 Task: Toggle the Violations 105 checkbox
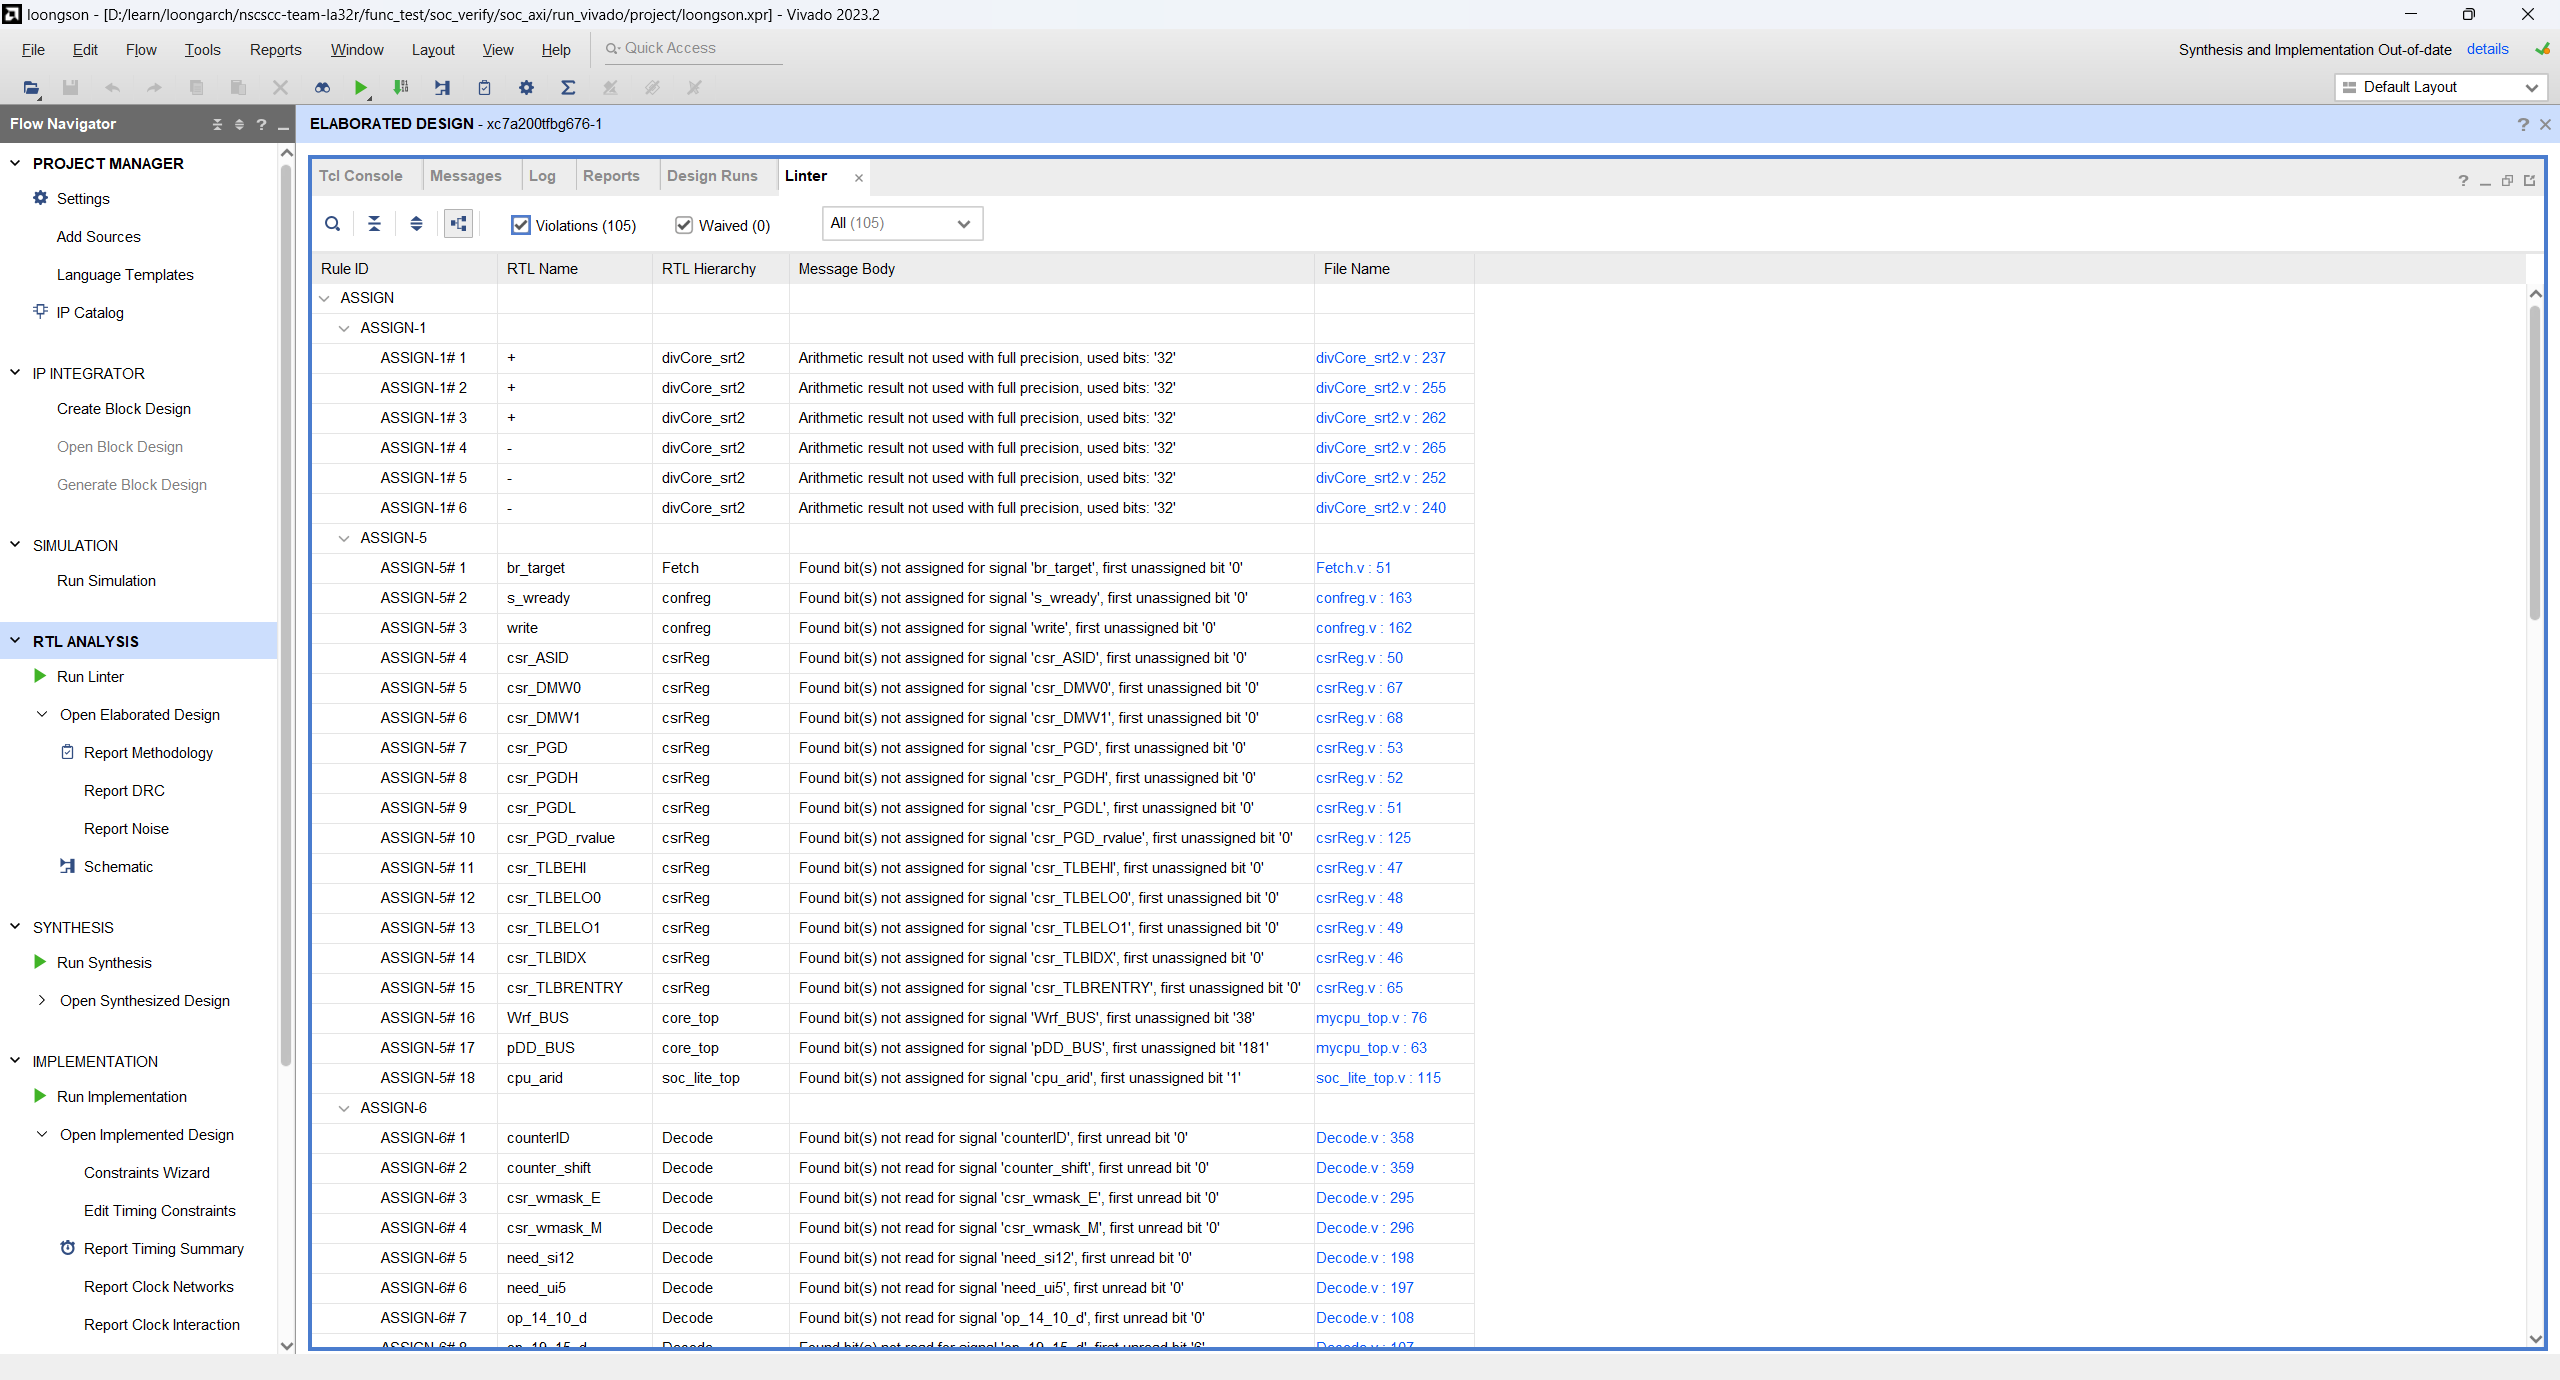[x=522, y=223]
